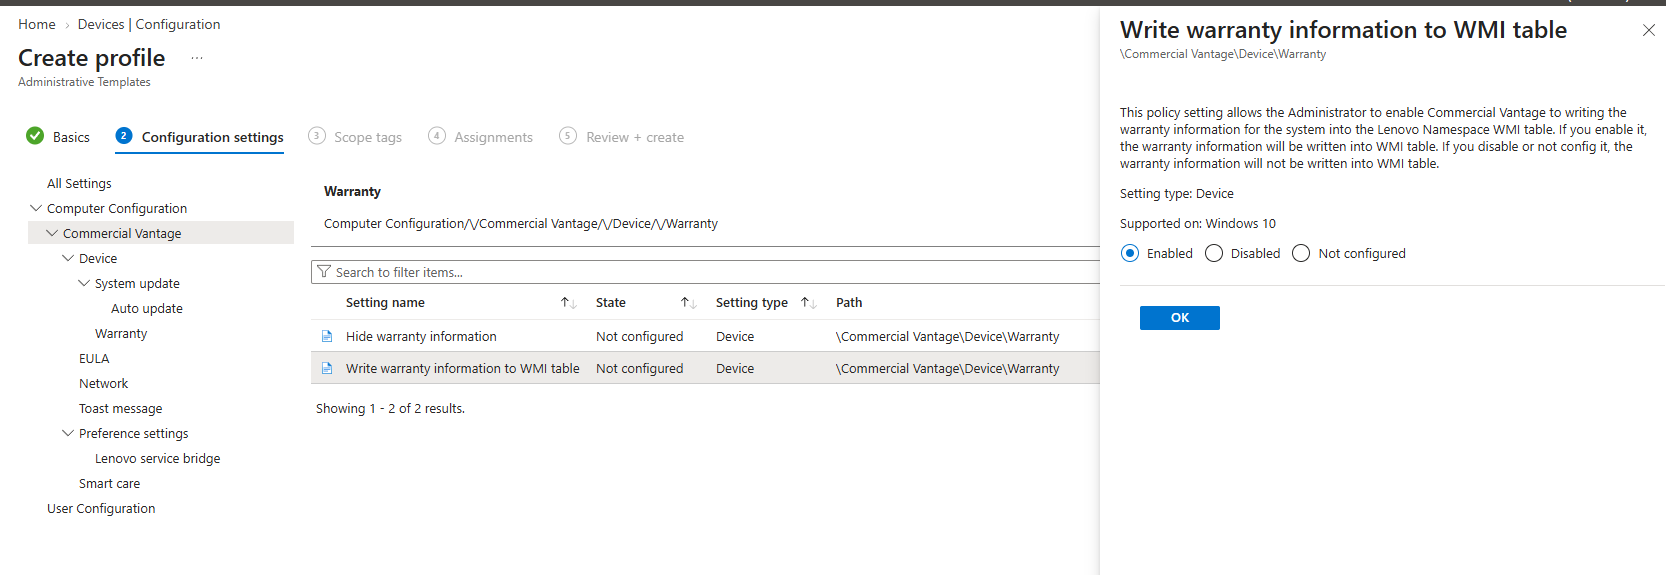Collapse the Device tree node
The width and height of the screenshot is (1666, 575).
(68, 258)
